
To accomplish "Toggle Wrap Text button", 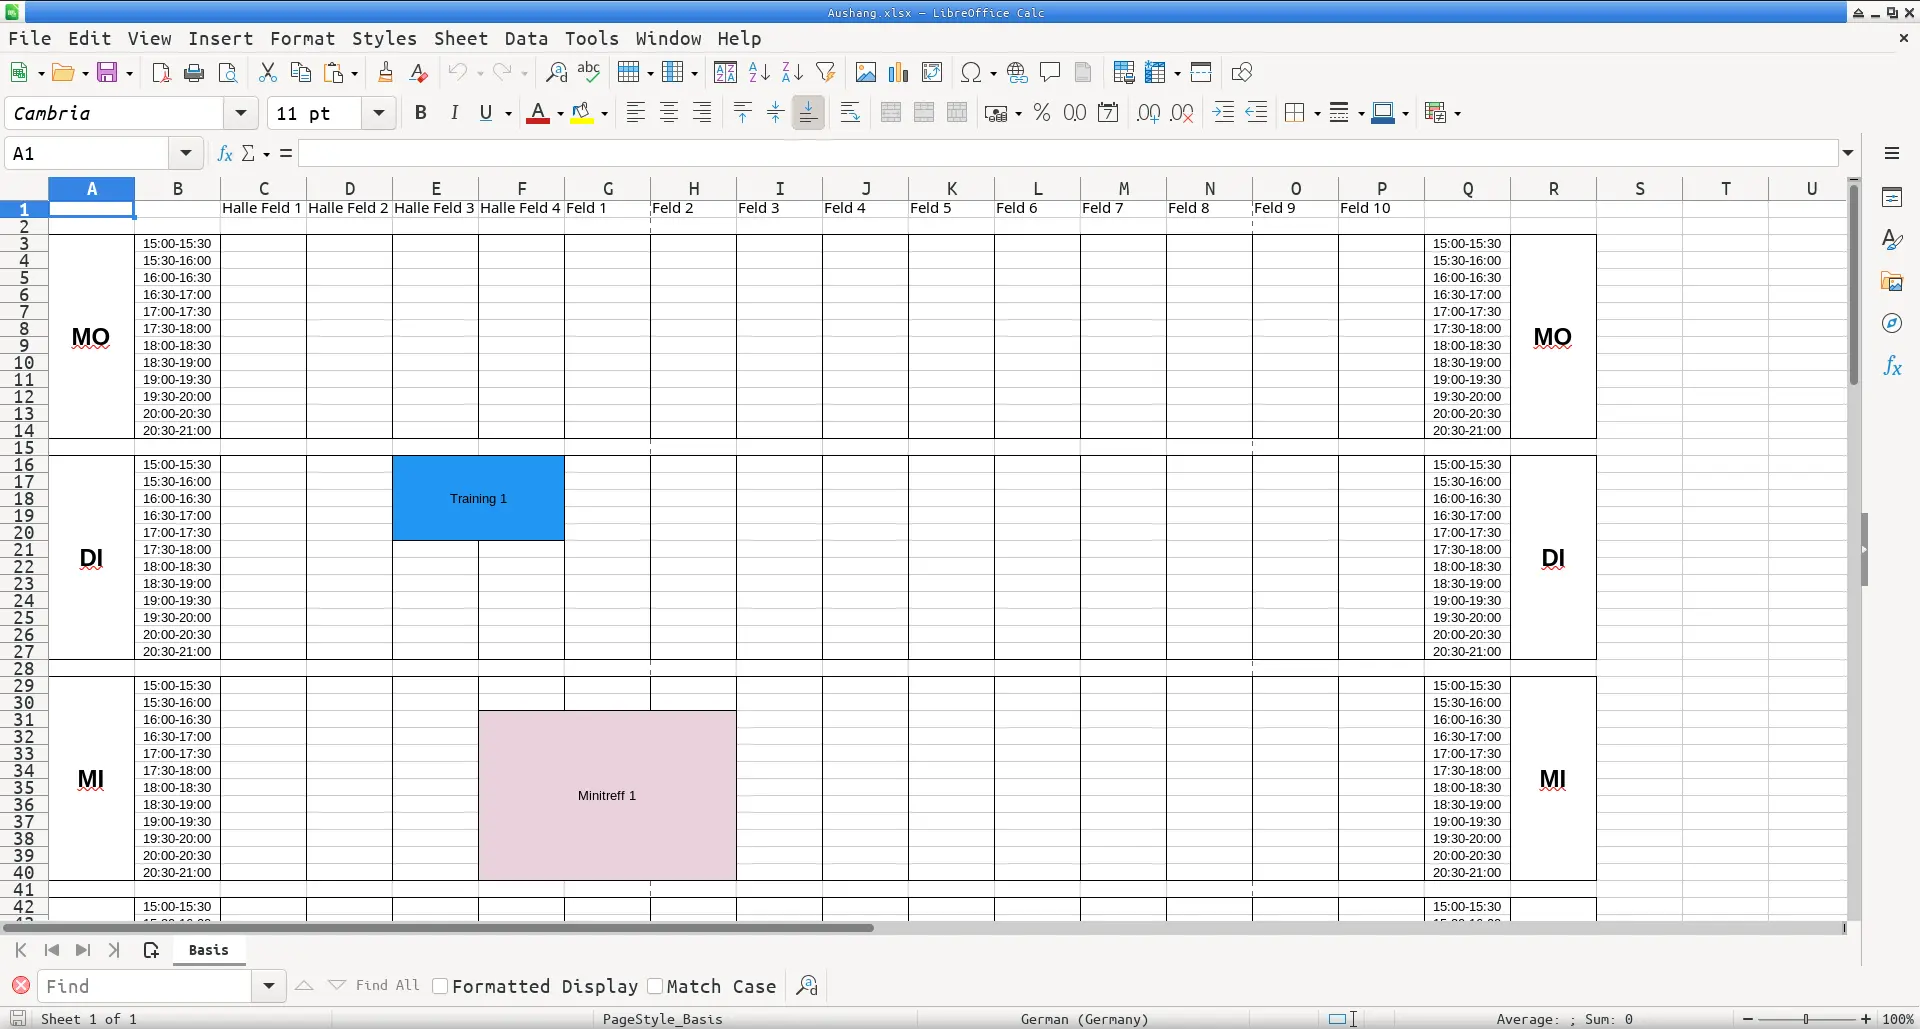I will pos(850,113).
